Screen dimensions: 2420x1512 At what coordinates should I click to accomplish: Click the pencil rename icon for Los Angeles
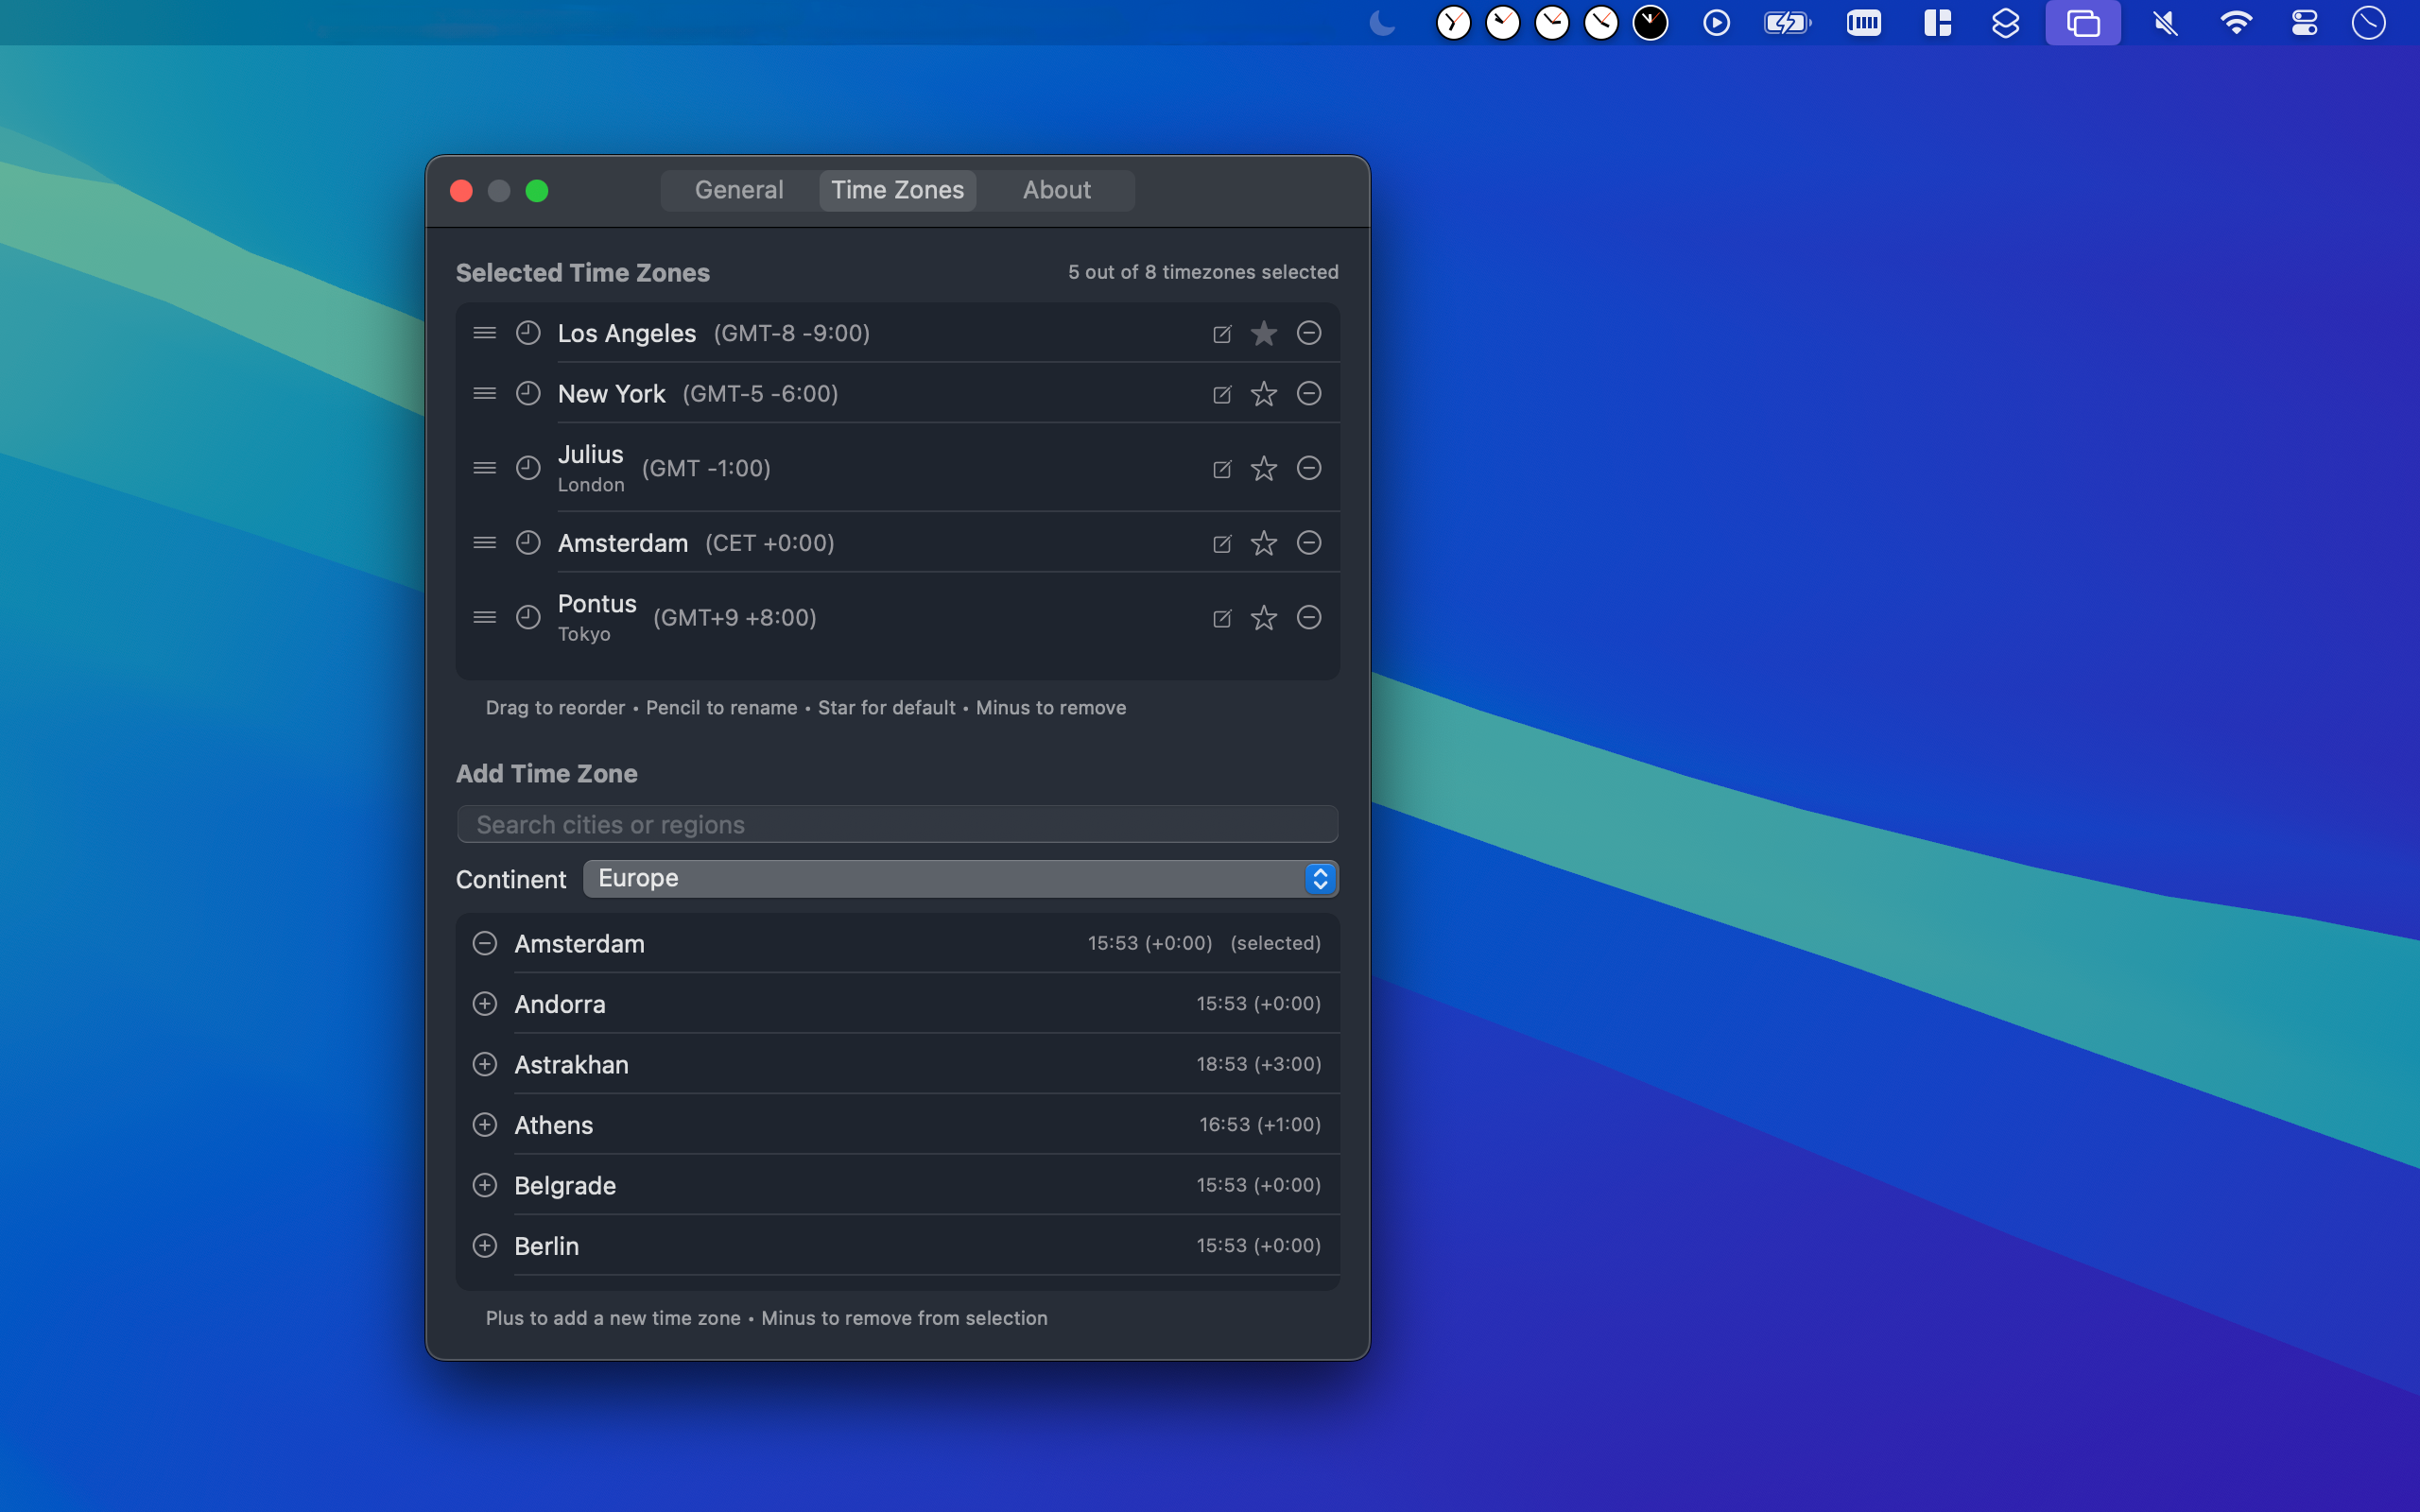pos(1221,334)
